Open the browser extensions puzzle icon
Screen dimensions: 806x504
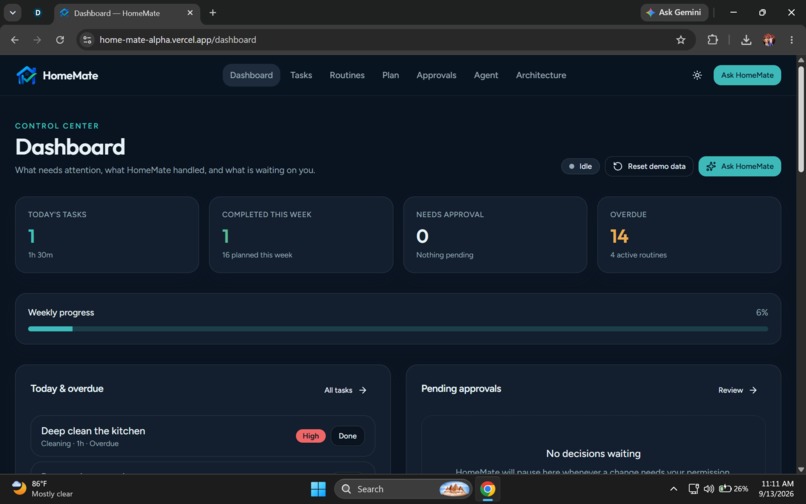[712, 40]
